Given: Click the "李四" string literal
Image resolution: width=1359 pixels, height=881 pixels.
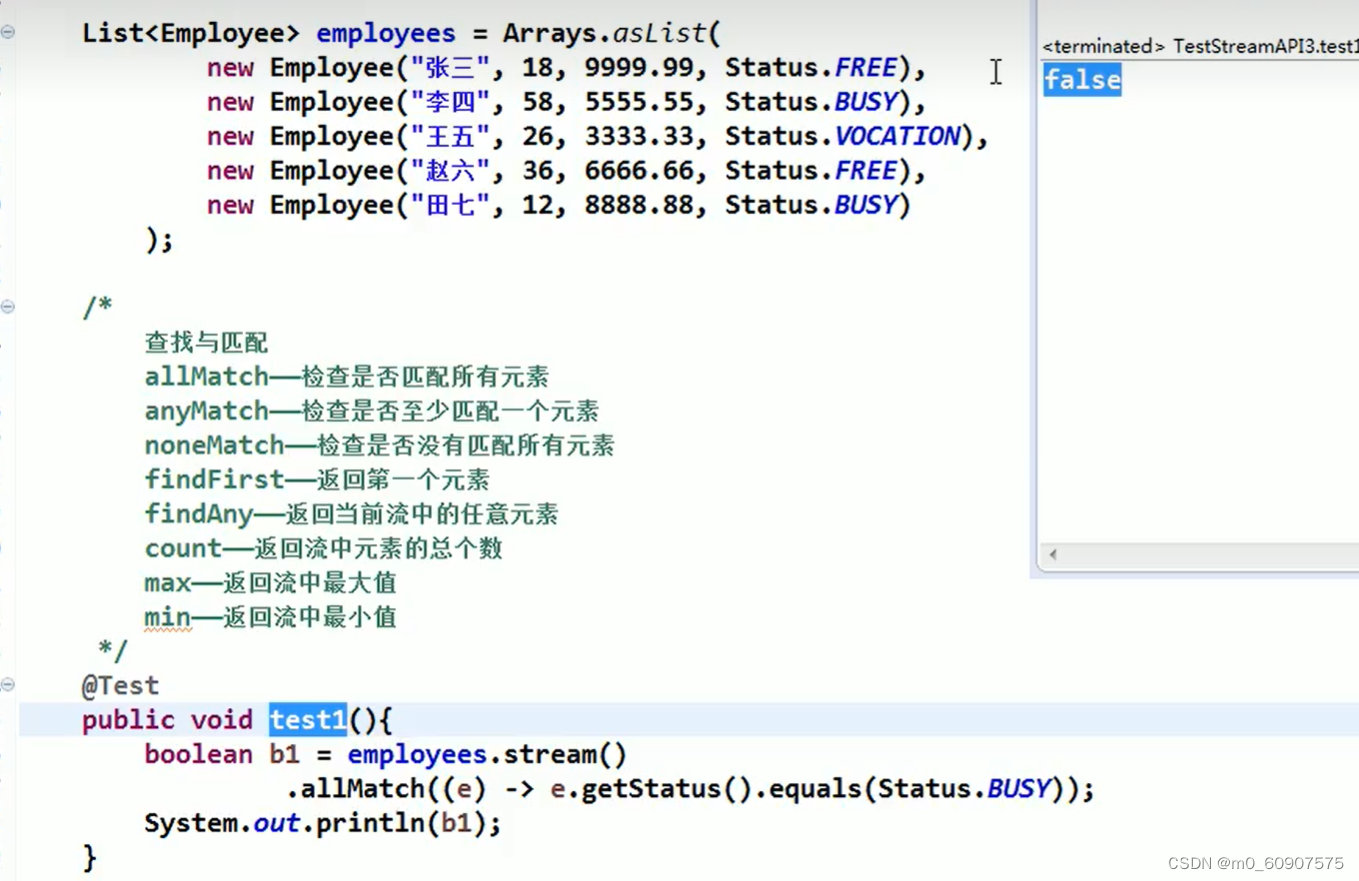Looking at the screenshot, I should [450, 102].
